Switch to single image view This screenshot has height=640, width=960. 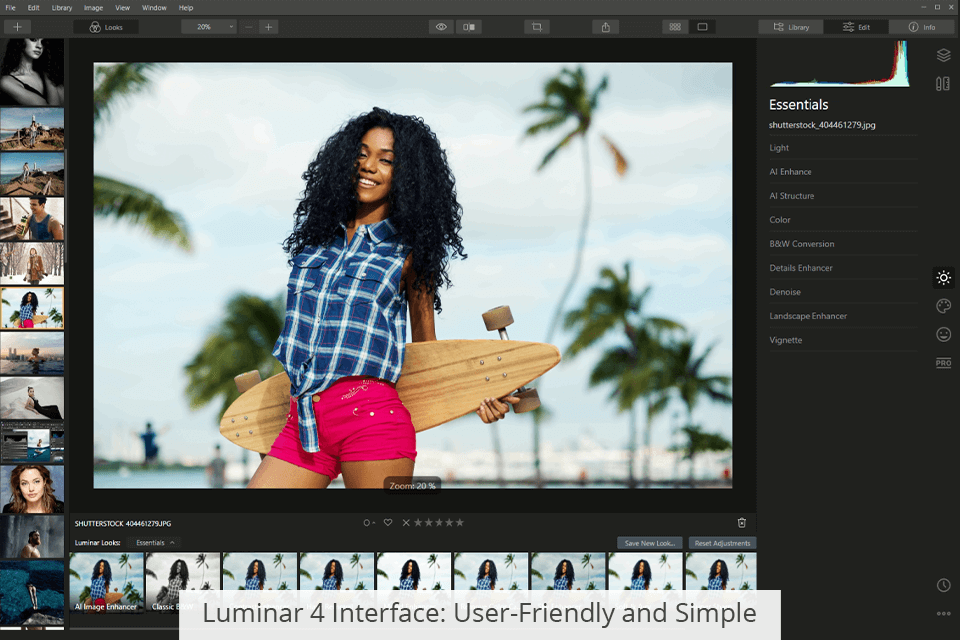(702, 27)
